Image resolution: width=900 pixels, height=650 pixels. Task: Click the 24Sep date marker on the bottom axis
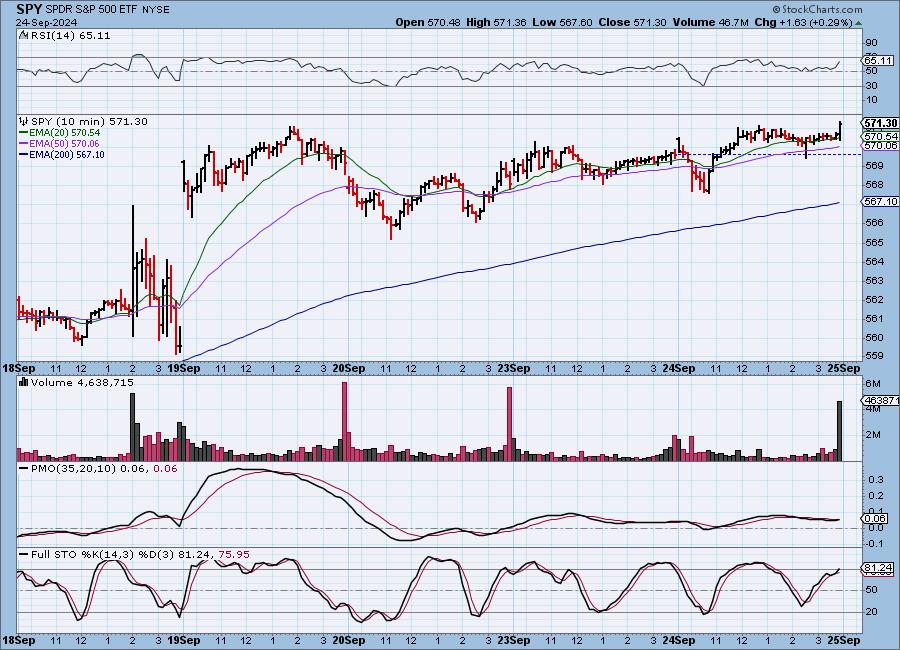[678, 640]
